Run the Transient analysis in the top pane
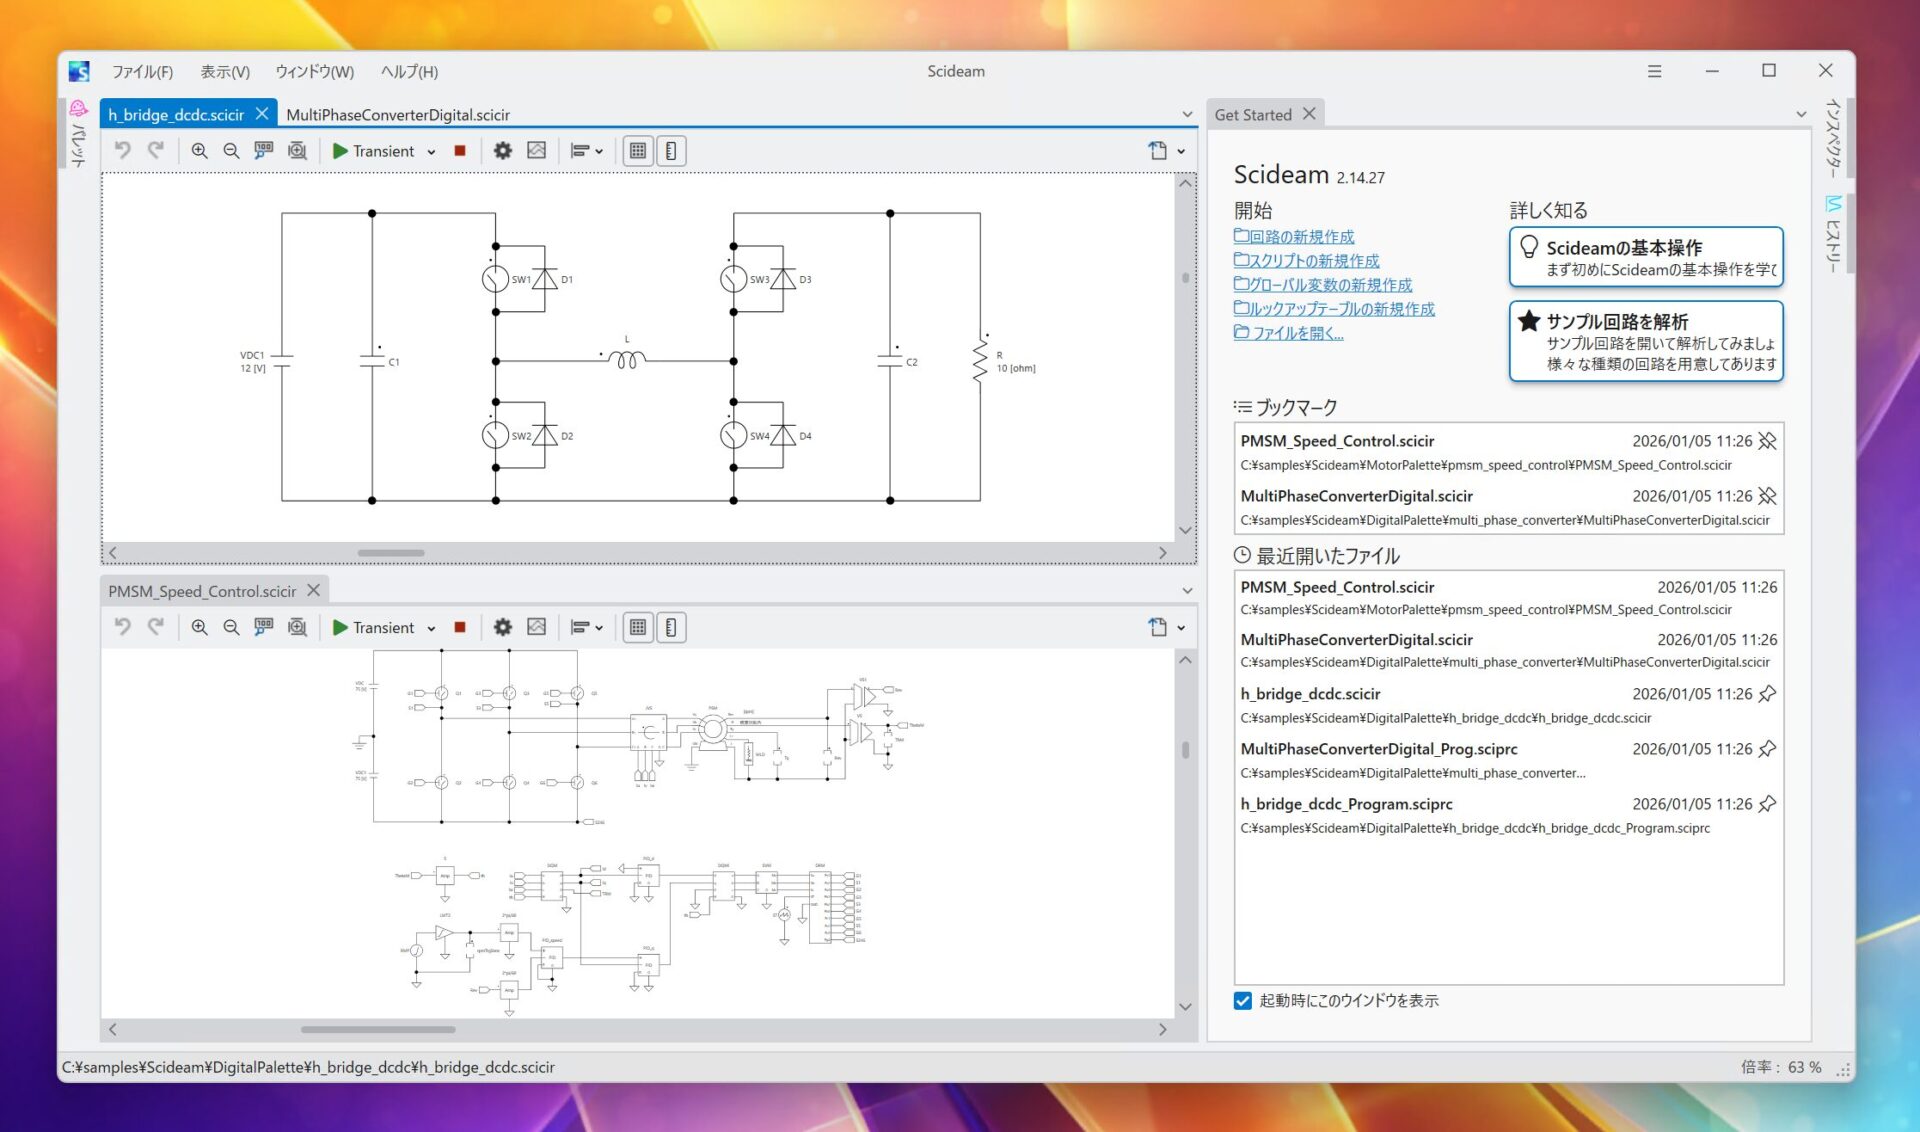Screen dimensions: 1920x1132 342,151
